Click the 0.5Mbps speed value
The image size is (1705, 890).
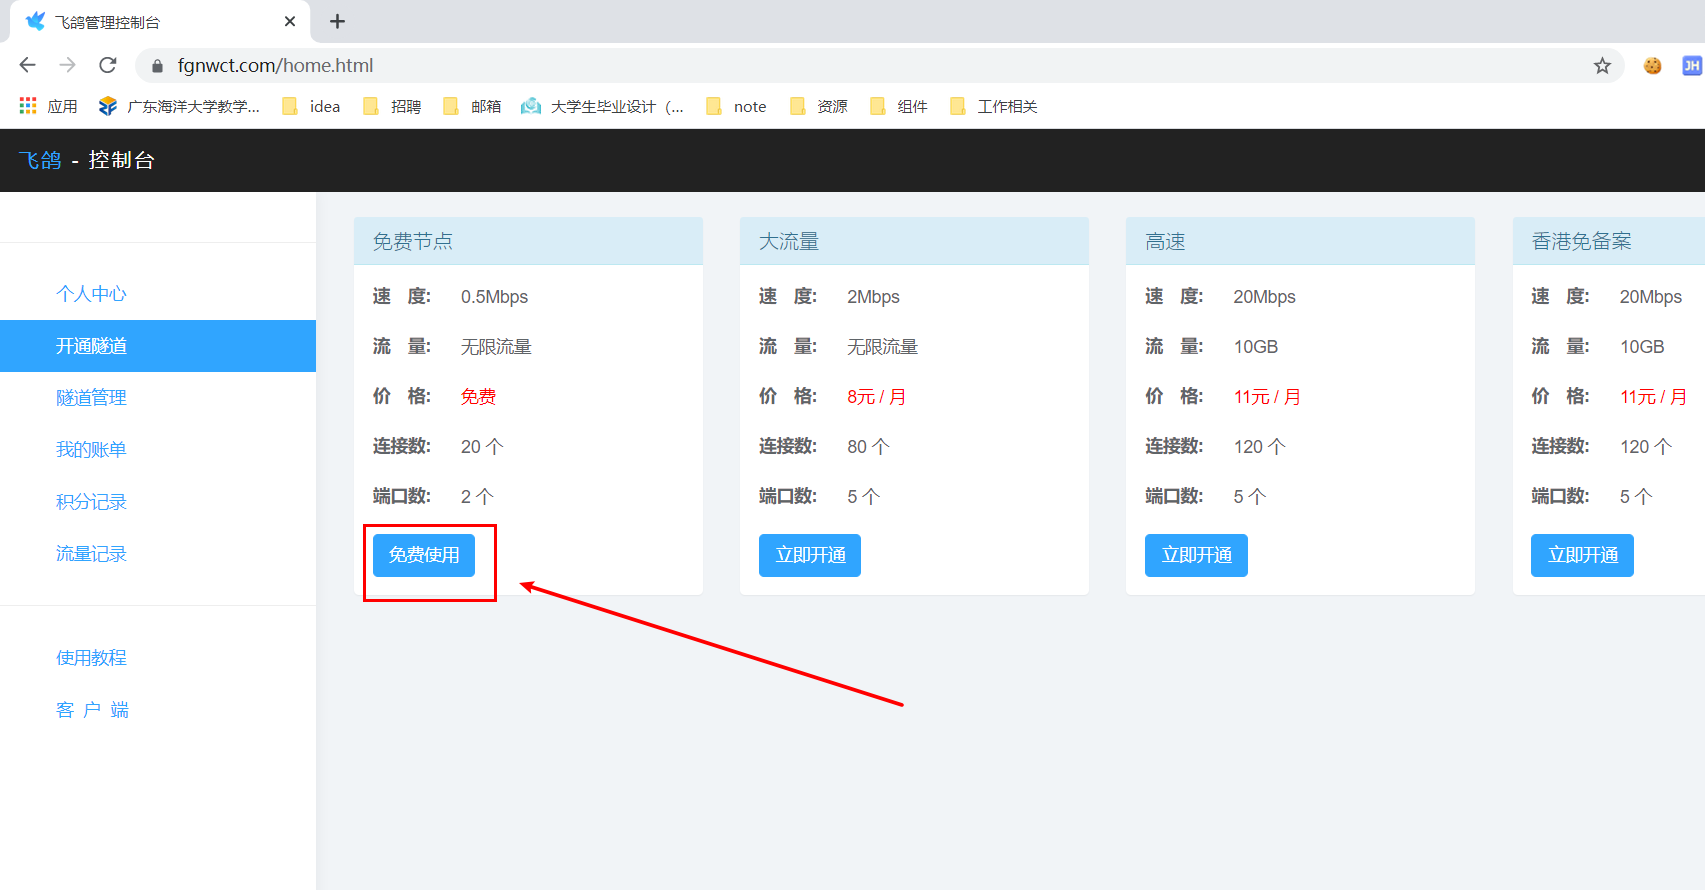pyautogui.click(x=494, y=297)
